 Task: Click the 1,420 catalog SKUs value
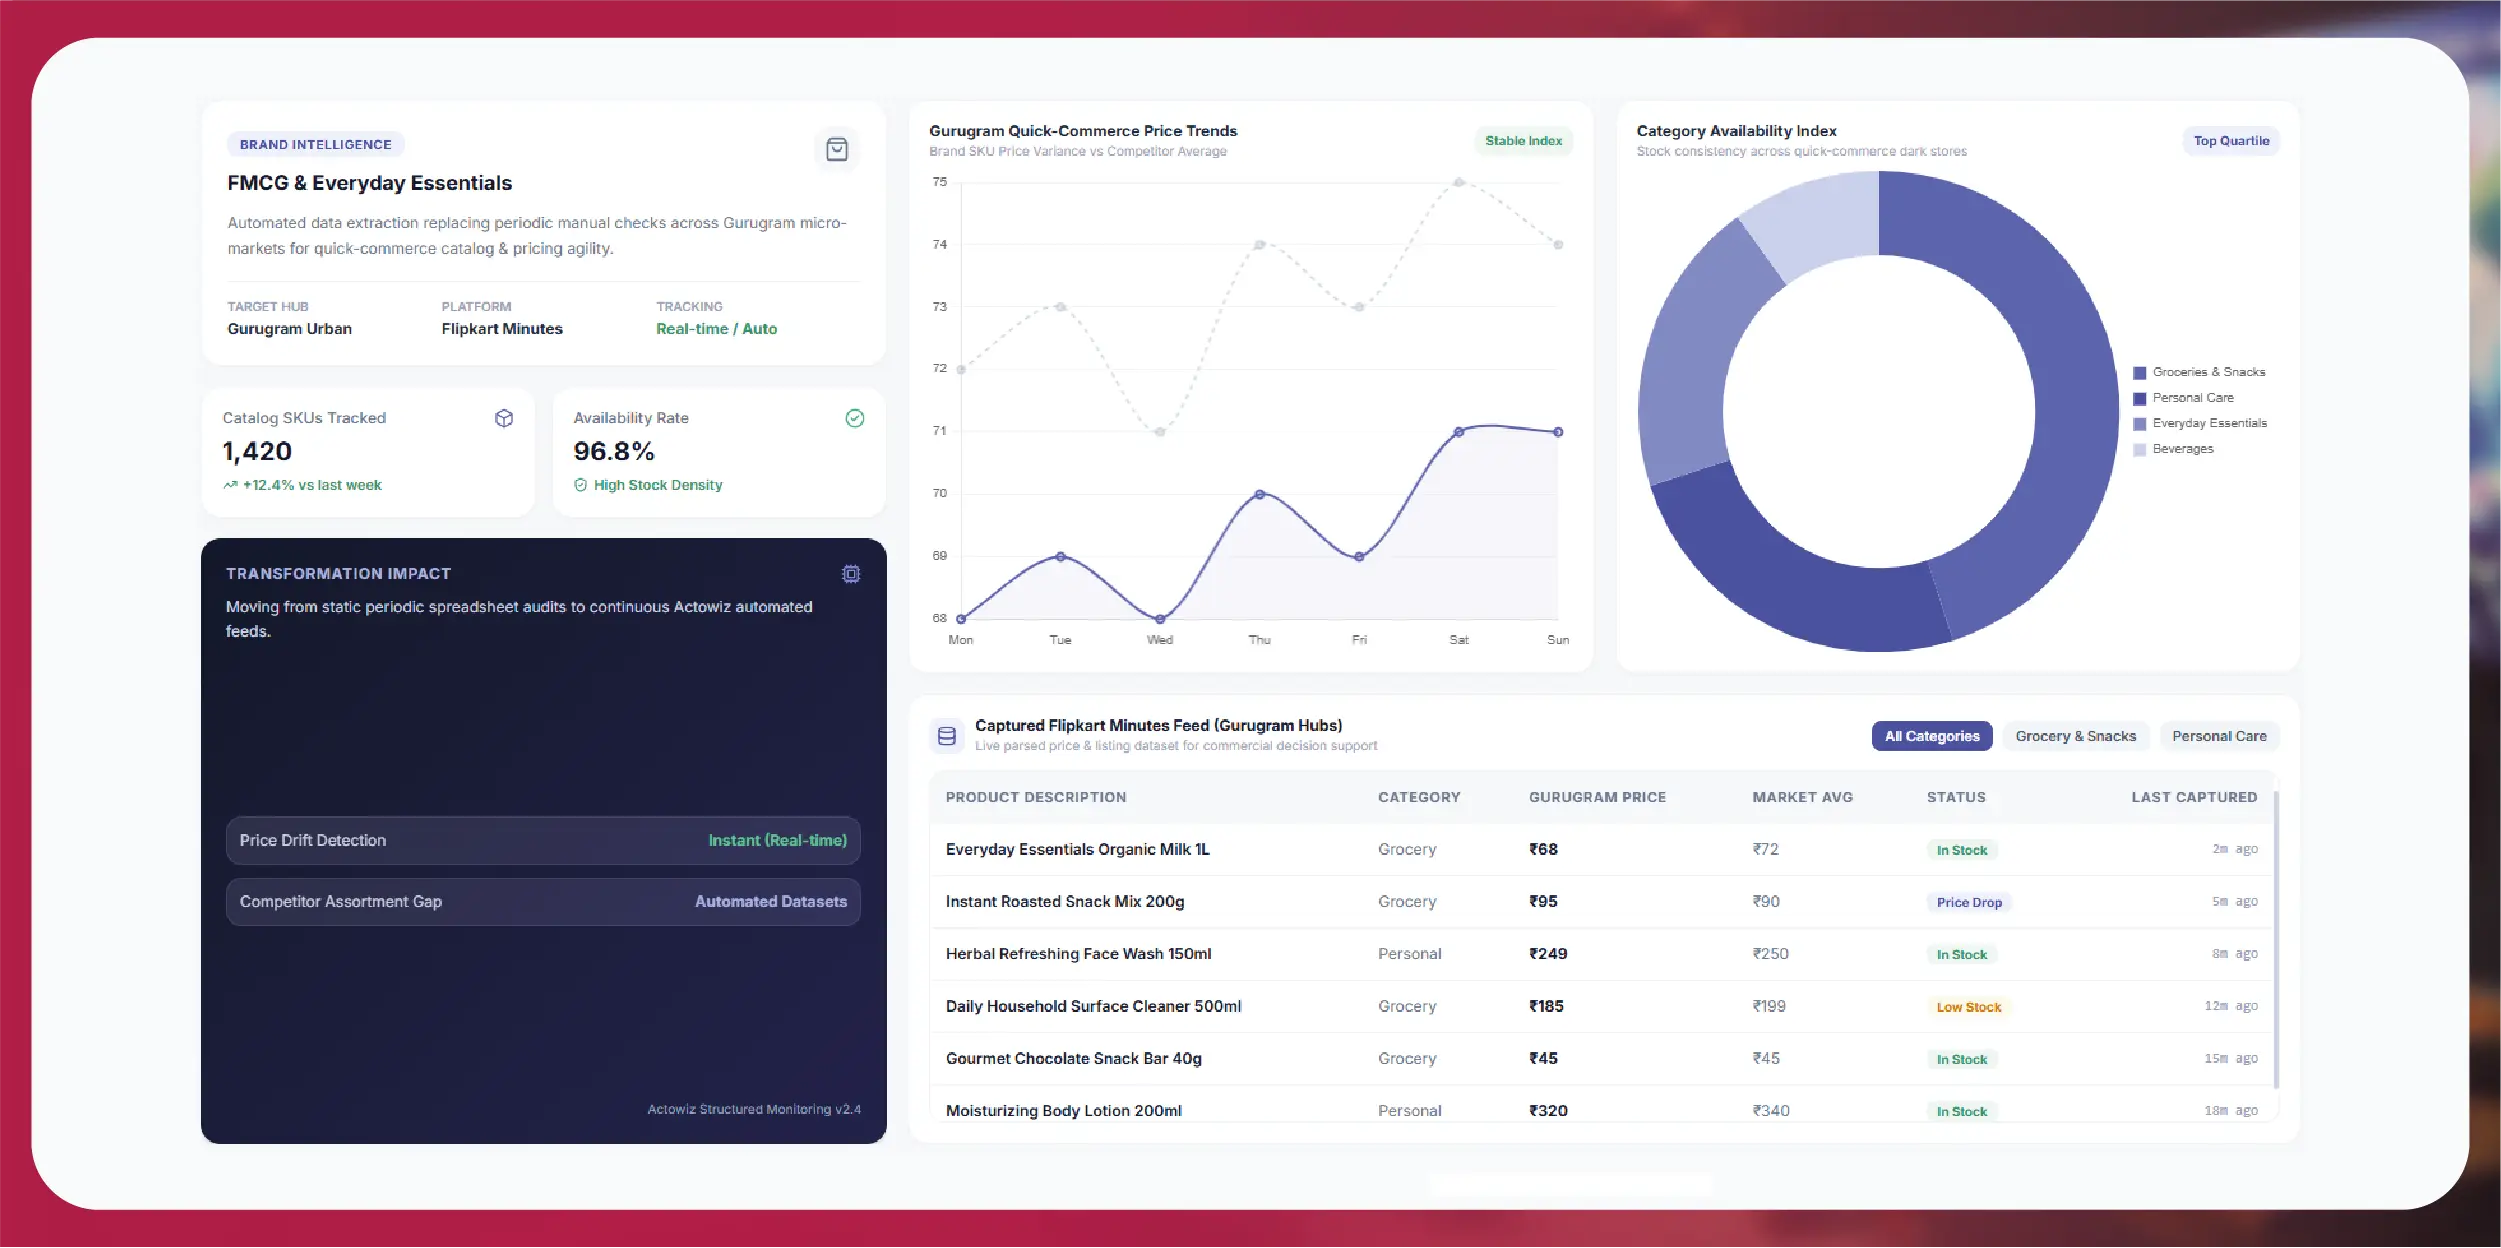click(257, 452)
